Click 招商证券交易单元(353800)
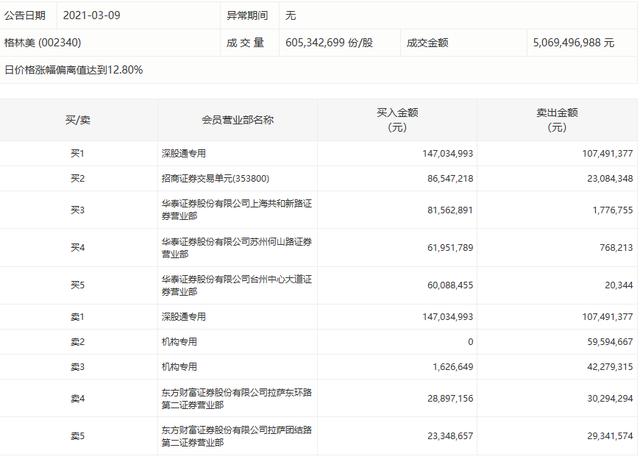Screen dimensions: 640x459 click(216, 178)
